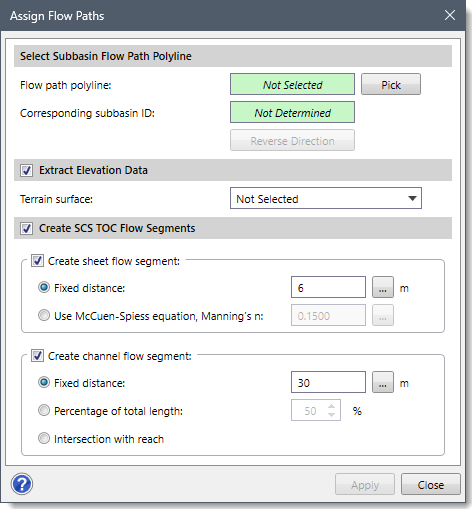
Task: Click the Select Subbasin Flow Path Polyline header
Action: [x=233, y=56]
